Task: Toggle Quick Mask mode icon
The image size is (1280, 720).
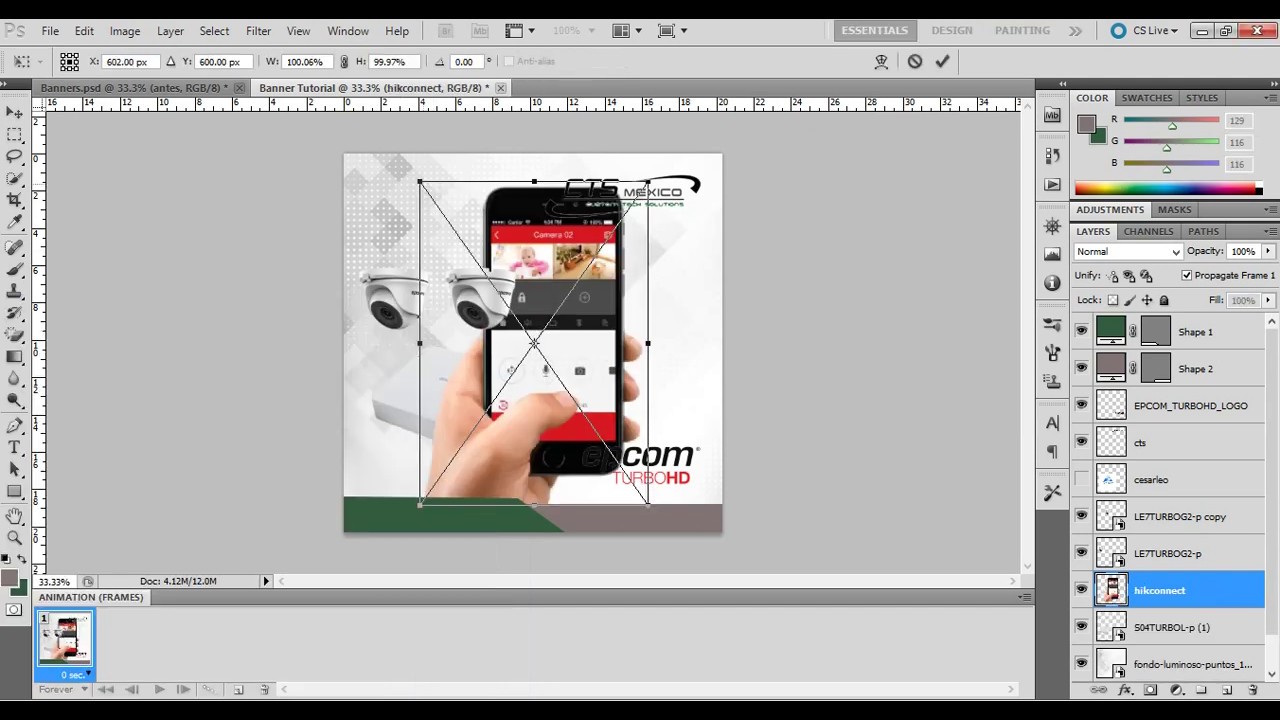Action: point(14,609)
